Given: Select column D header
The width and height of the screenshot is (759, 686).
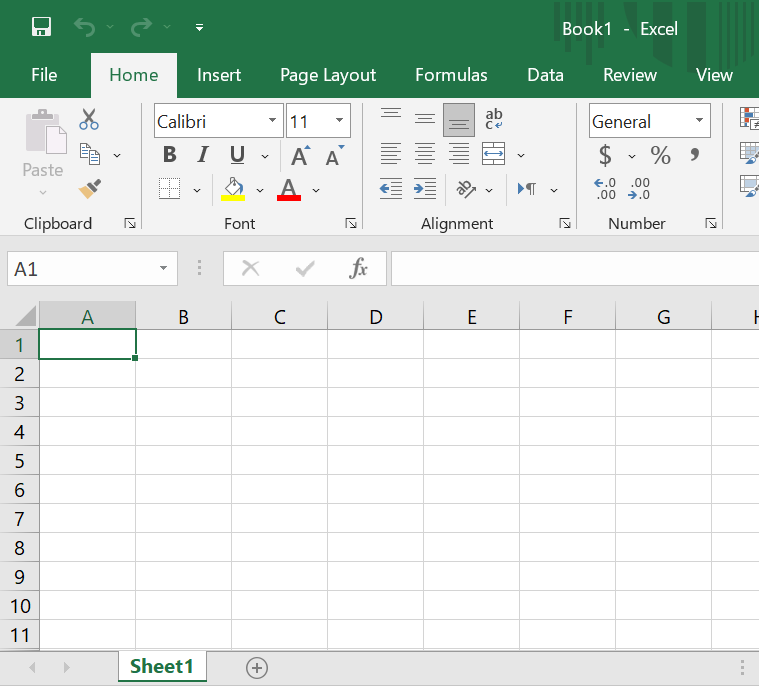Looking at the screenshot, I should point(376,316).
